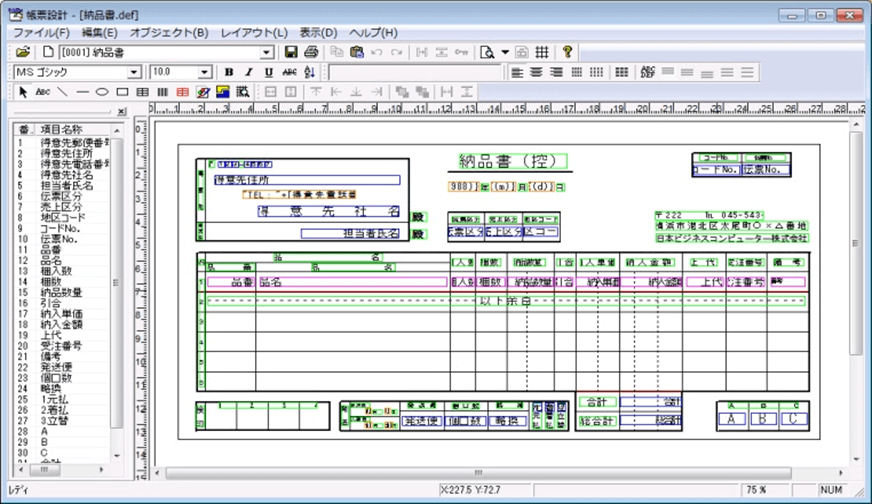Align text right
Image resolution: width=872 pixels, height=504 pixels.
point(556,72)
